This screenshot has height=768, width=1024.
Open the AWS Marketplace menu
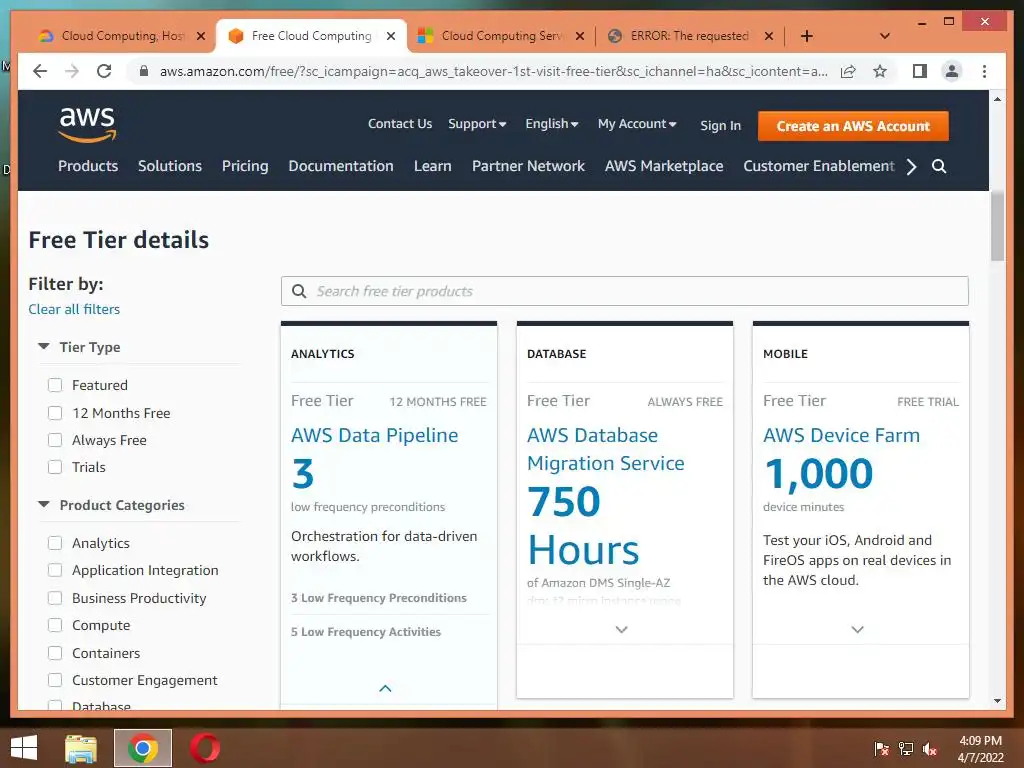(x=664, y=166)
